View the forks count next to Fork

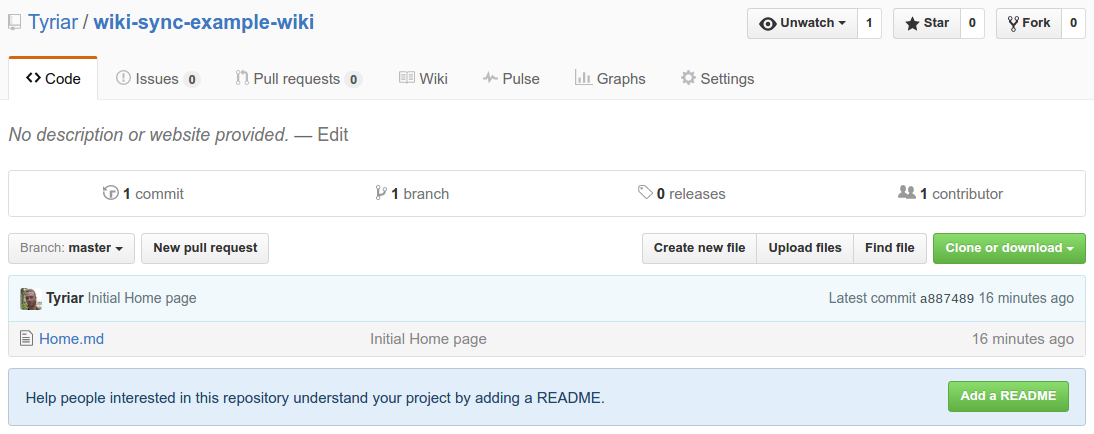[1074, 23]
